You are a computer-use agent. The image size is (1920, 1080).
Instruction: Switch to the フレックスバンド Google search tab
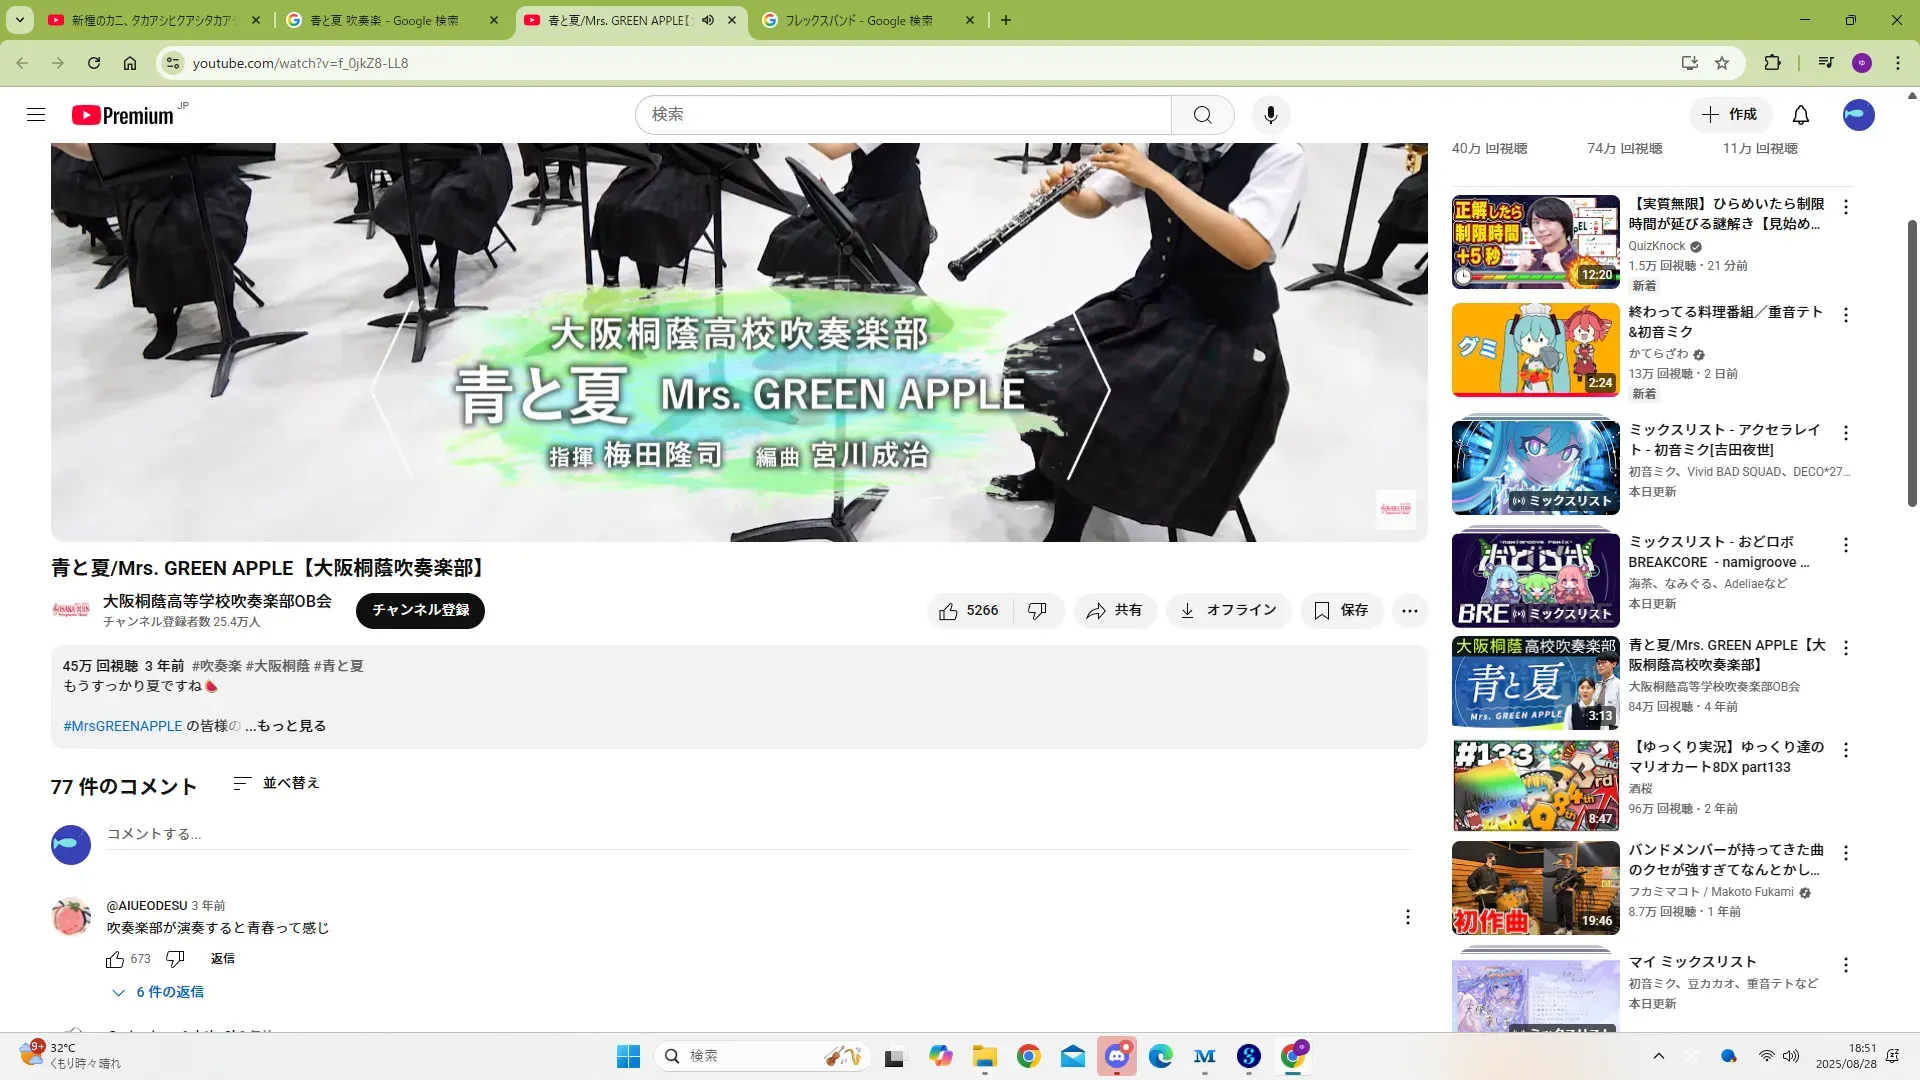click(858, 20)
